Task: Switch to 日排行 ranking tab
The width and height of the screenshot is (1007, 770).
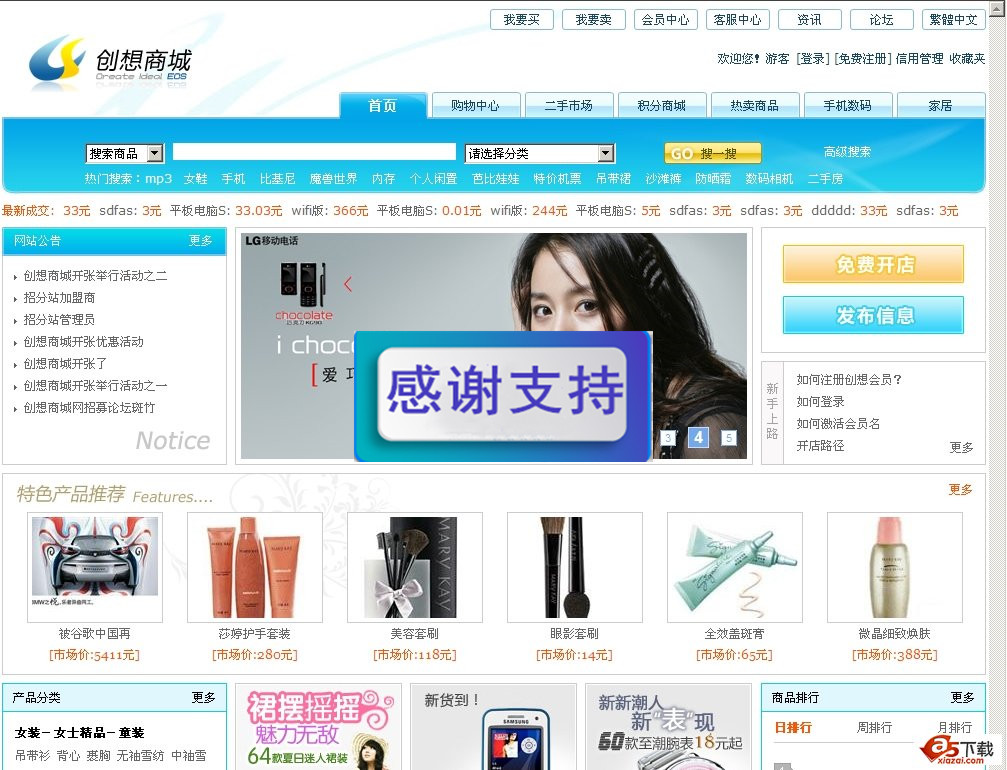Action: 793,728
